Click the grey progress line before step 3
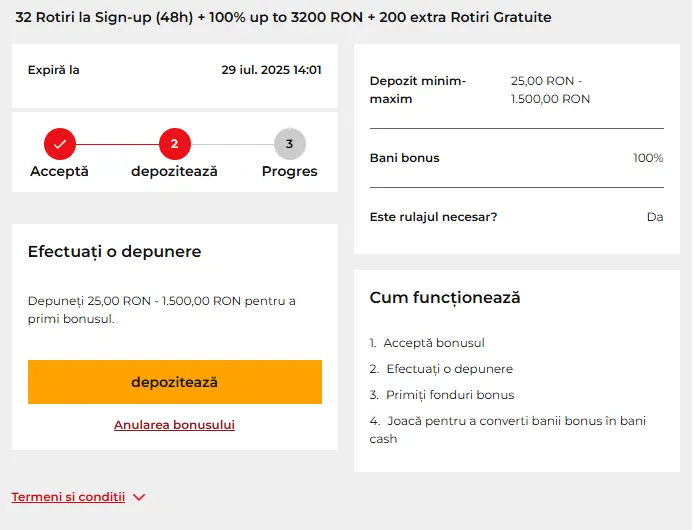 (x=232, y=144)
